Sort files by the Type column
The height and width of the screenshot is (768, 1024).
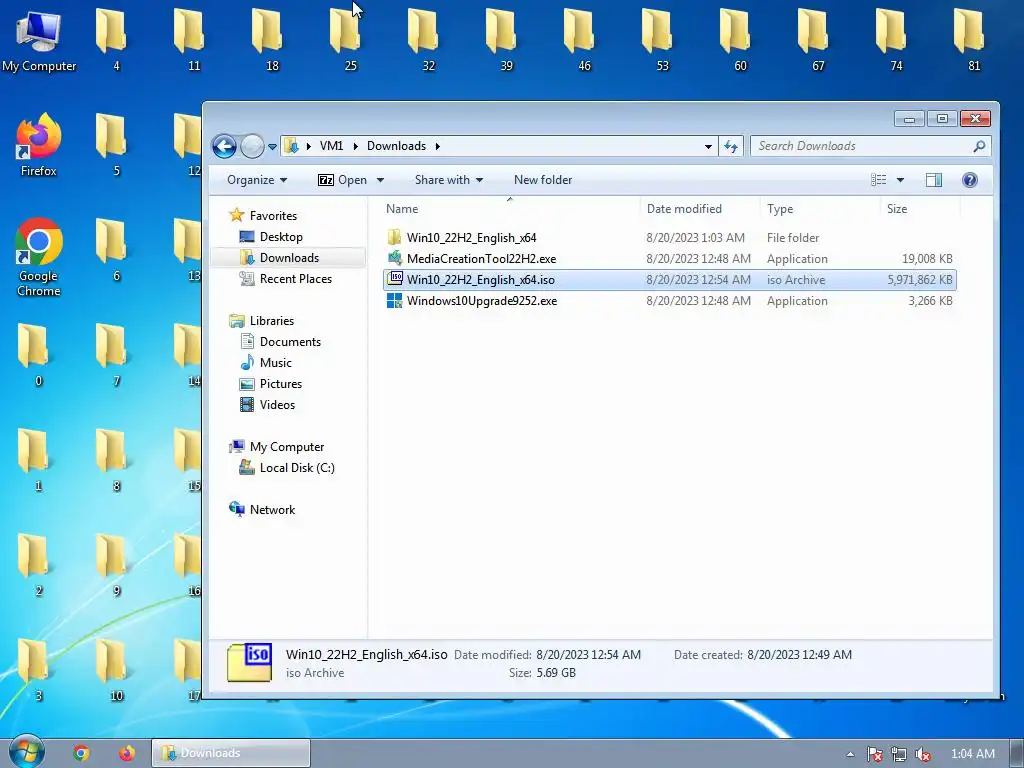780,209
